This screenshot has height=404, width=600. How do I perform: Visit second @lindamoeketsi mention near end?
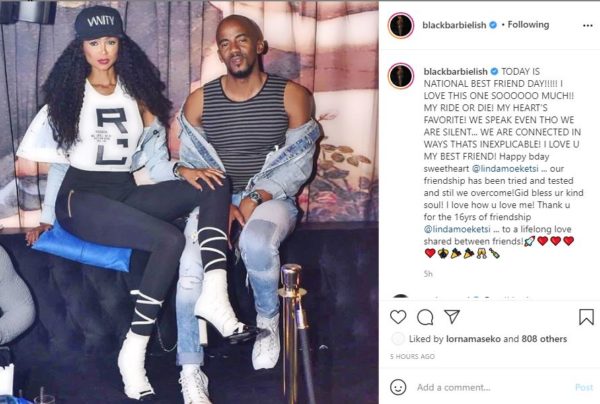pos(457,229)
